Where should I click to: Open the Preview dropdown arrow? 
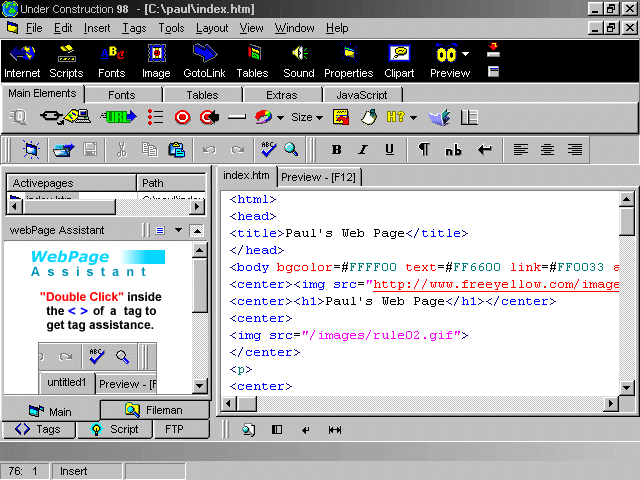pyautogui.click(x=467, y=55)
